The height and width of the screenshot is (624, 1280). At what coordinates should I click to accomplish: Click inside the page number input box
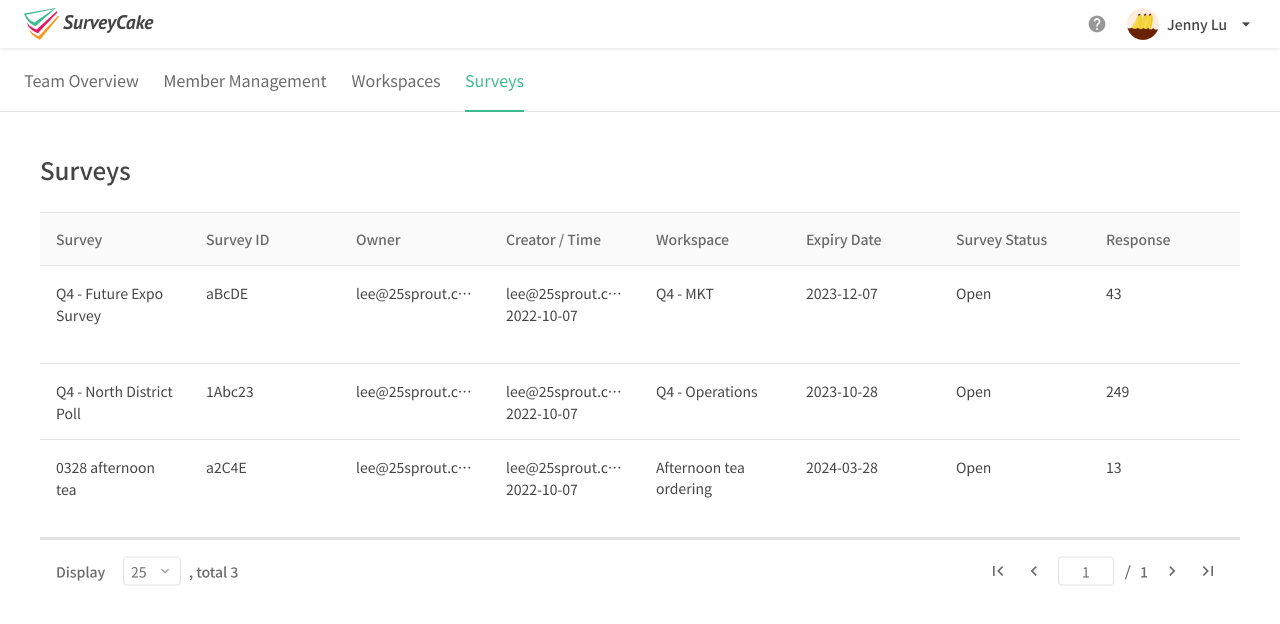pyautogui.click(x=1085, y=571)
